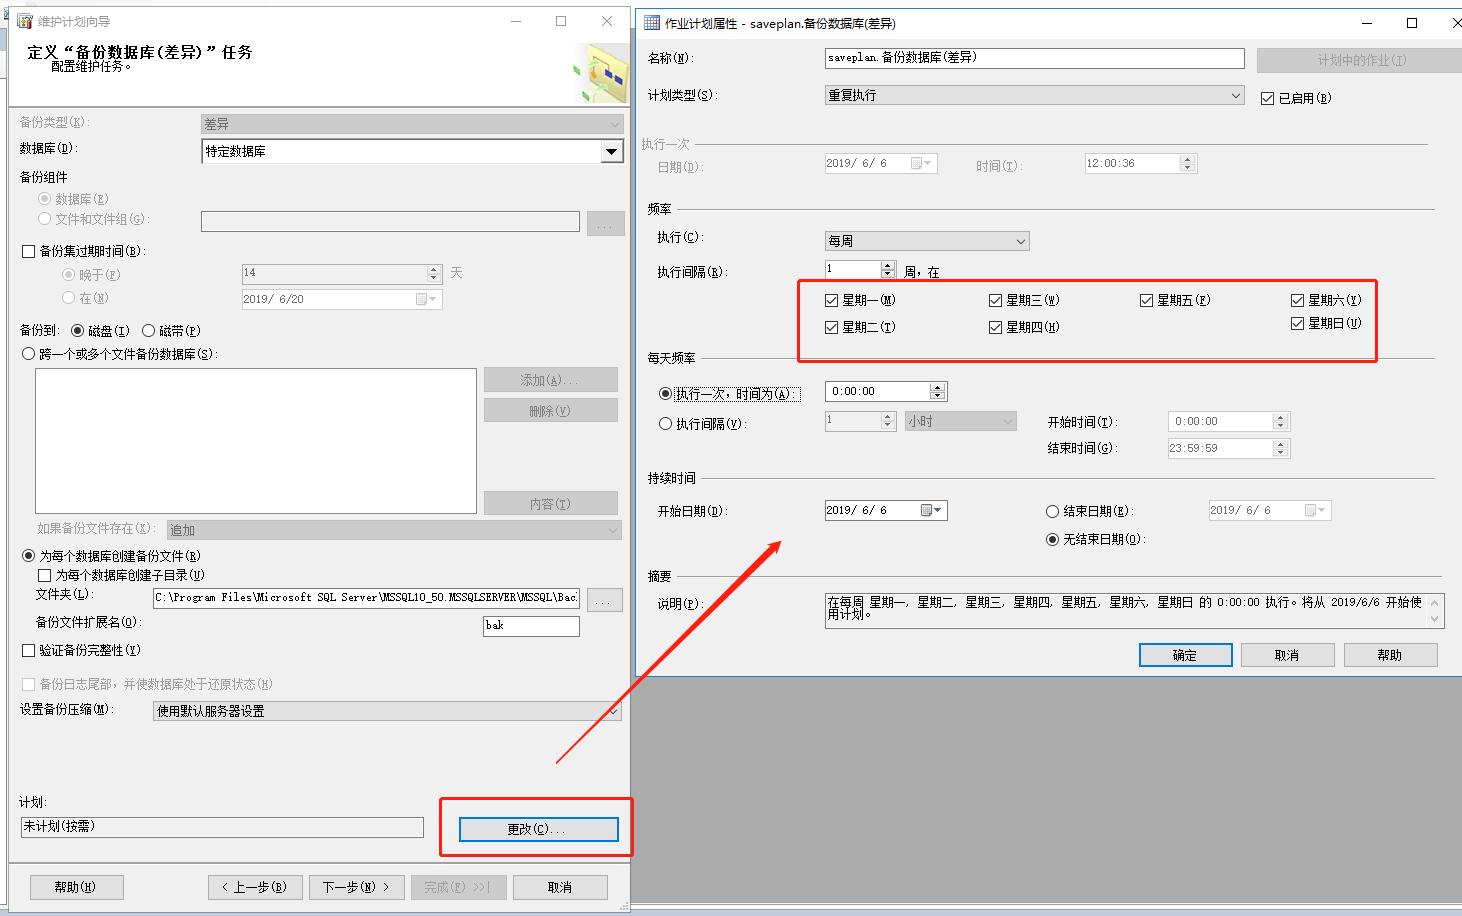Confirm schedule with 确定 button
1462x916 pixels.
tap(1185, 655)
